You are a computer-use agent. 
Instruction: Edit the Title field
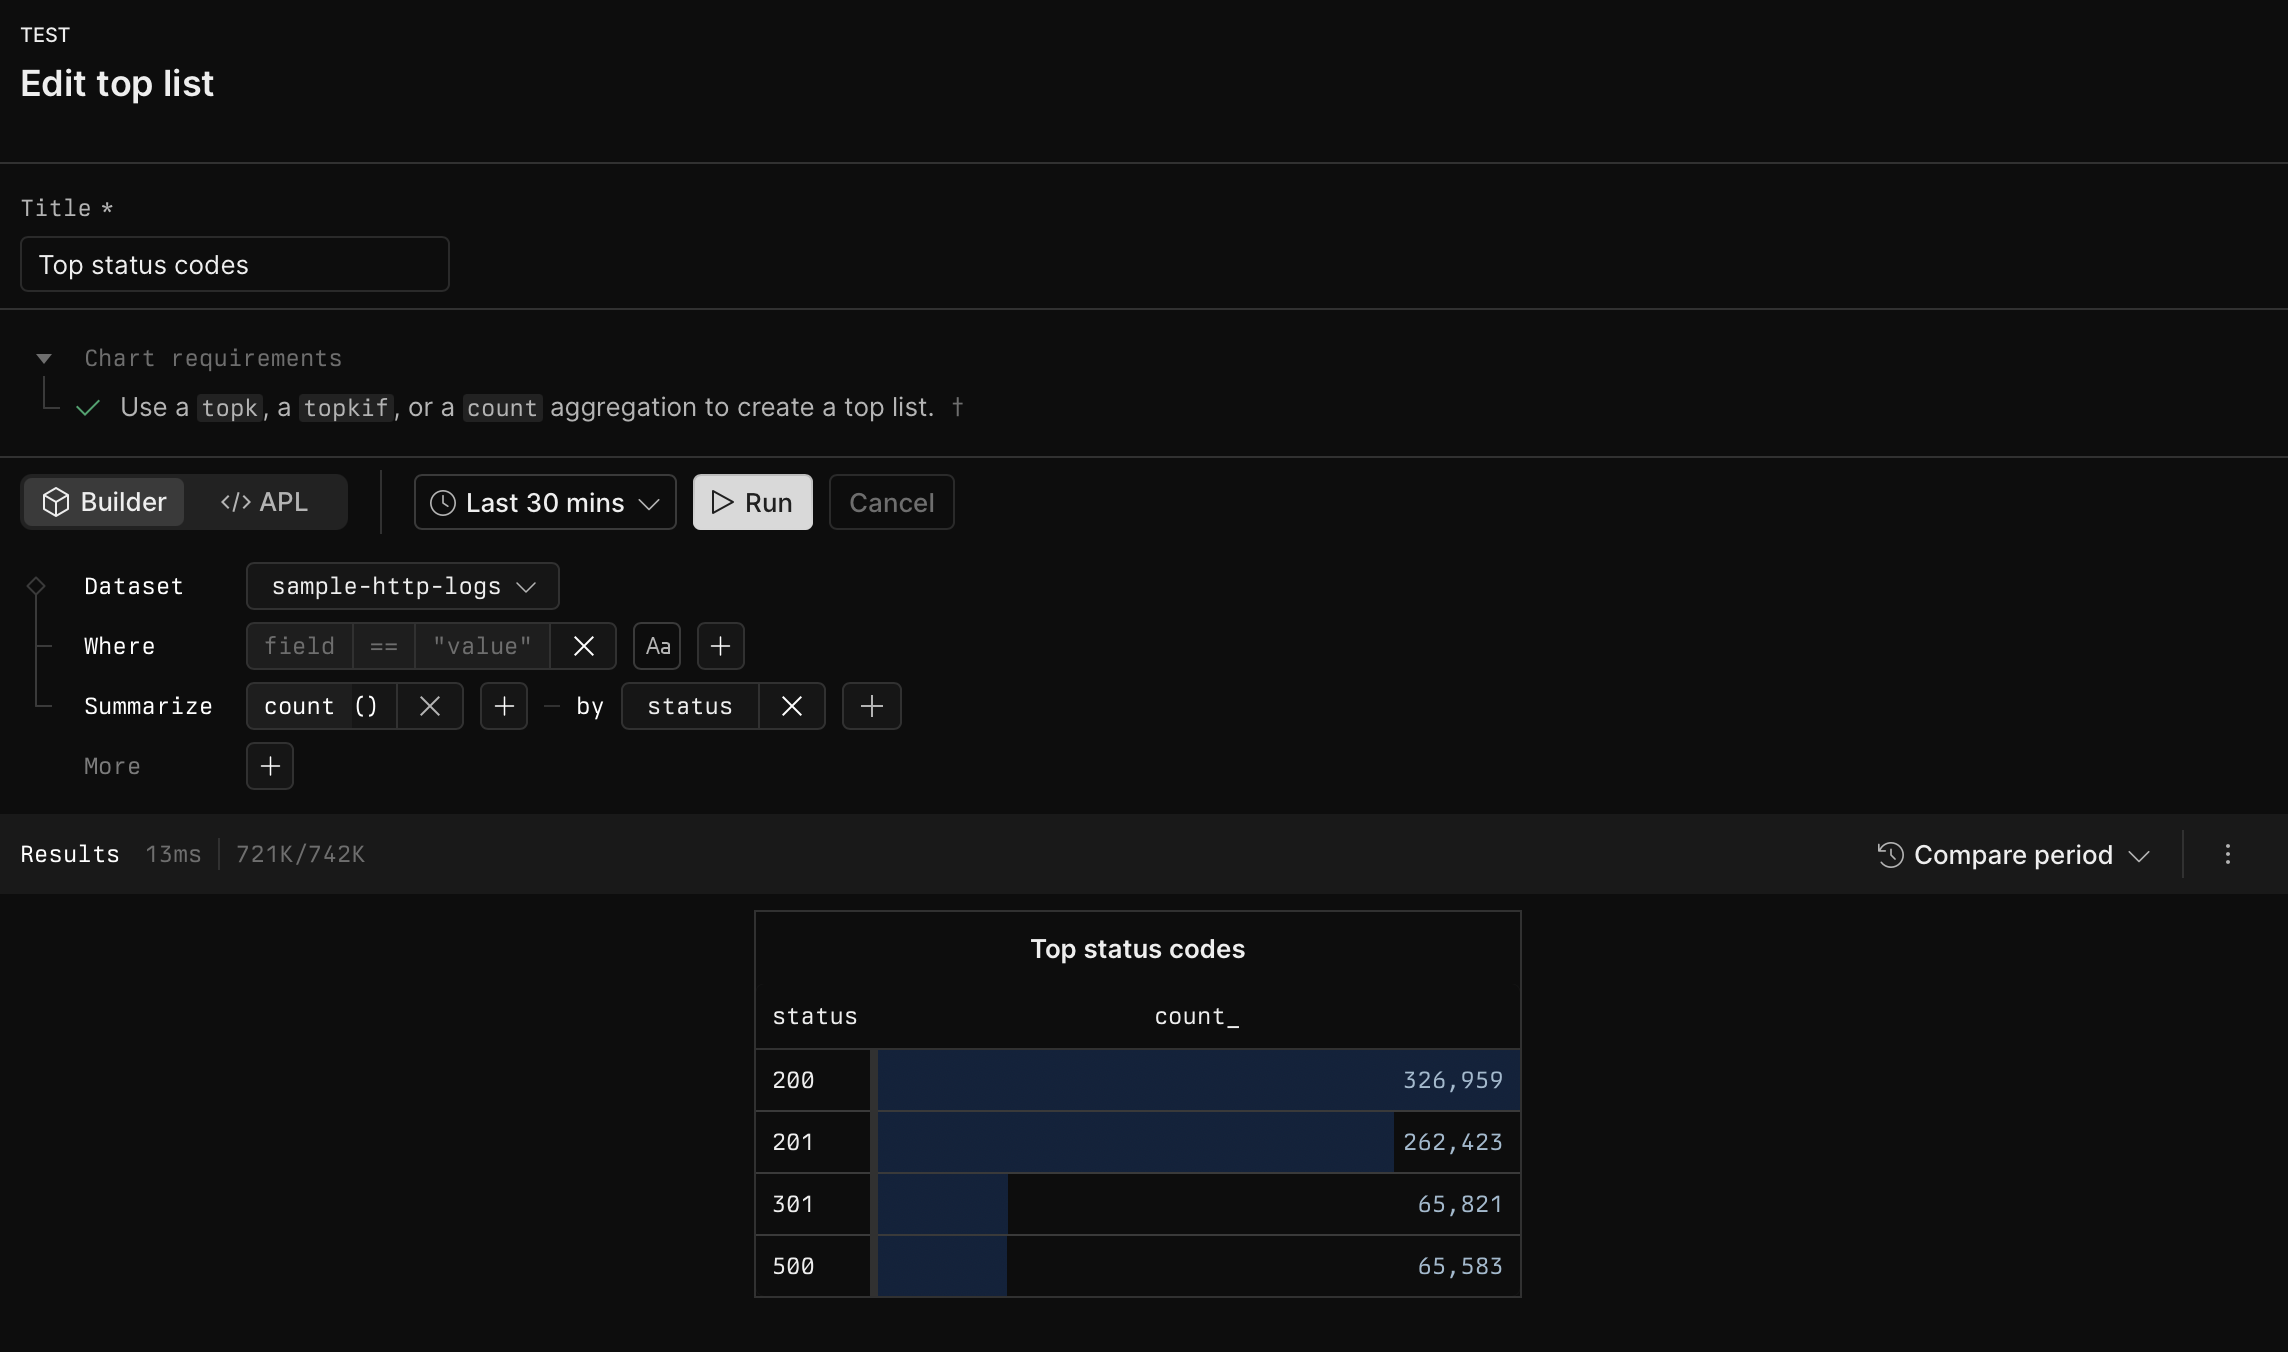(233, 264)
